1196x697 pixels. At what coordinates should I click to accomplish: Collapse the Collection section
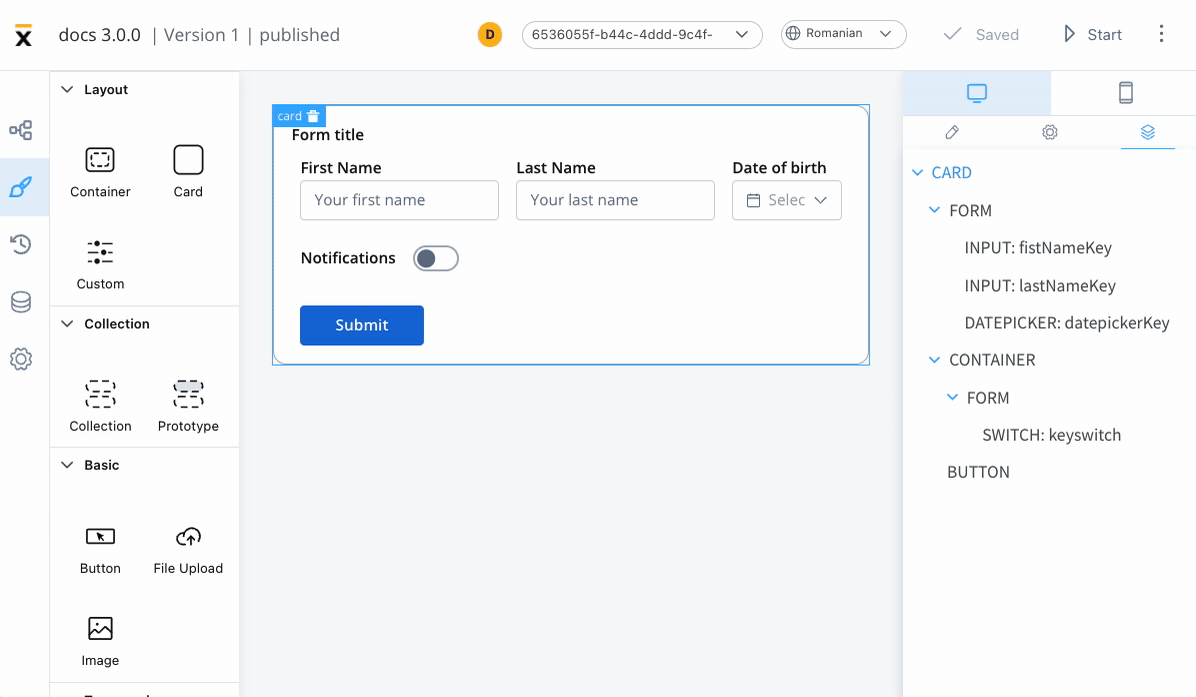point(67,323)
